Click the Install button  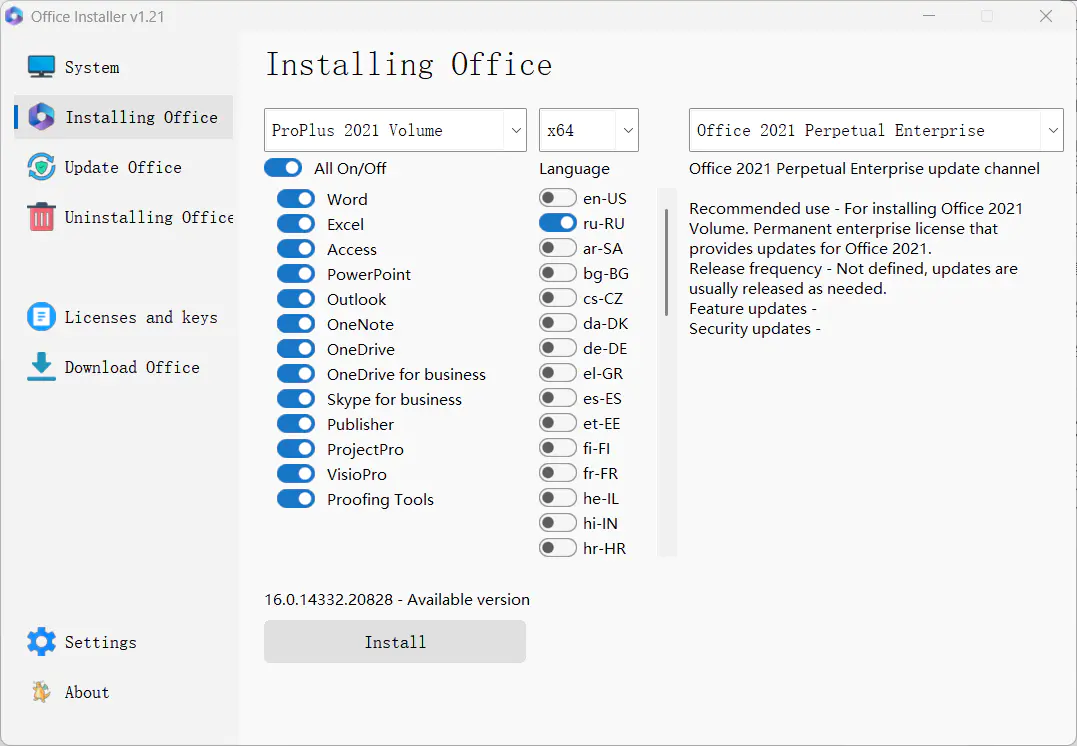[395, 642]
